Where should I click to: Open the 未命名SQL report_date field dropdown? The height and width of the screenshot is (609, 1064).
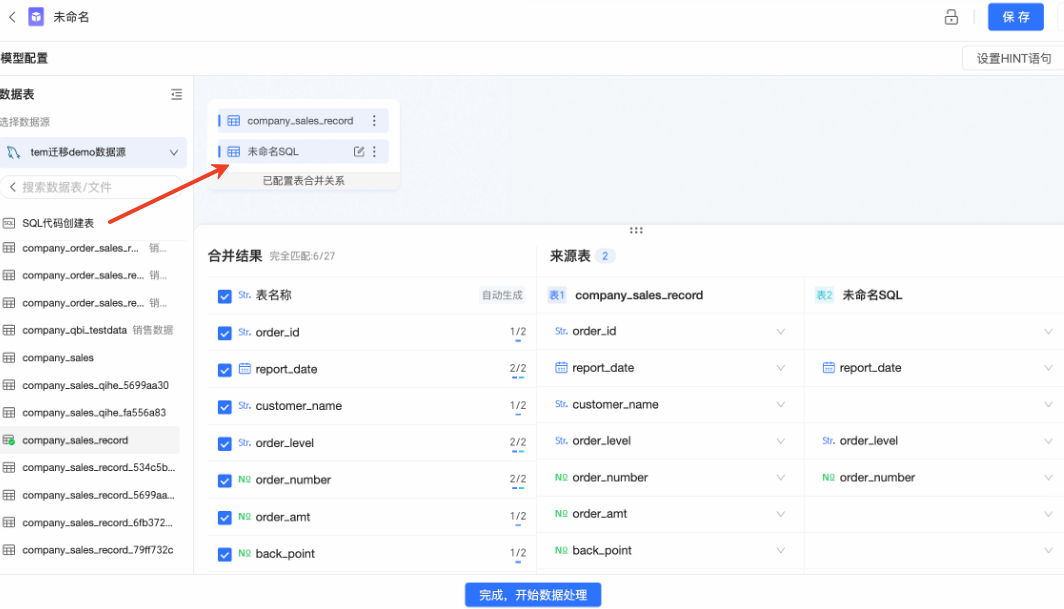coord(1047,368)
